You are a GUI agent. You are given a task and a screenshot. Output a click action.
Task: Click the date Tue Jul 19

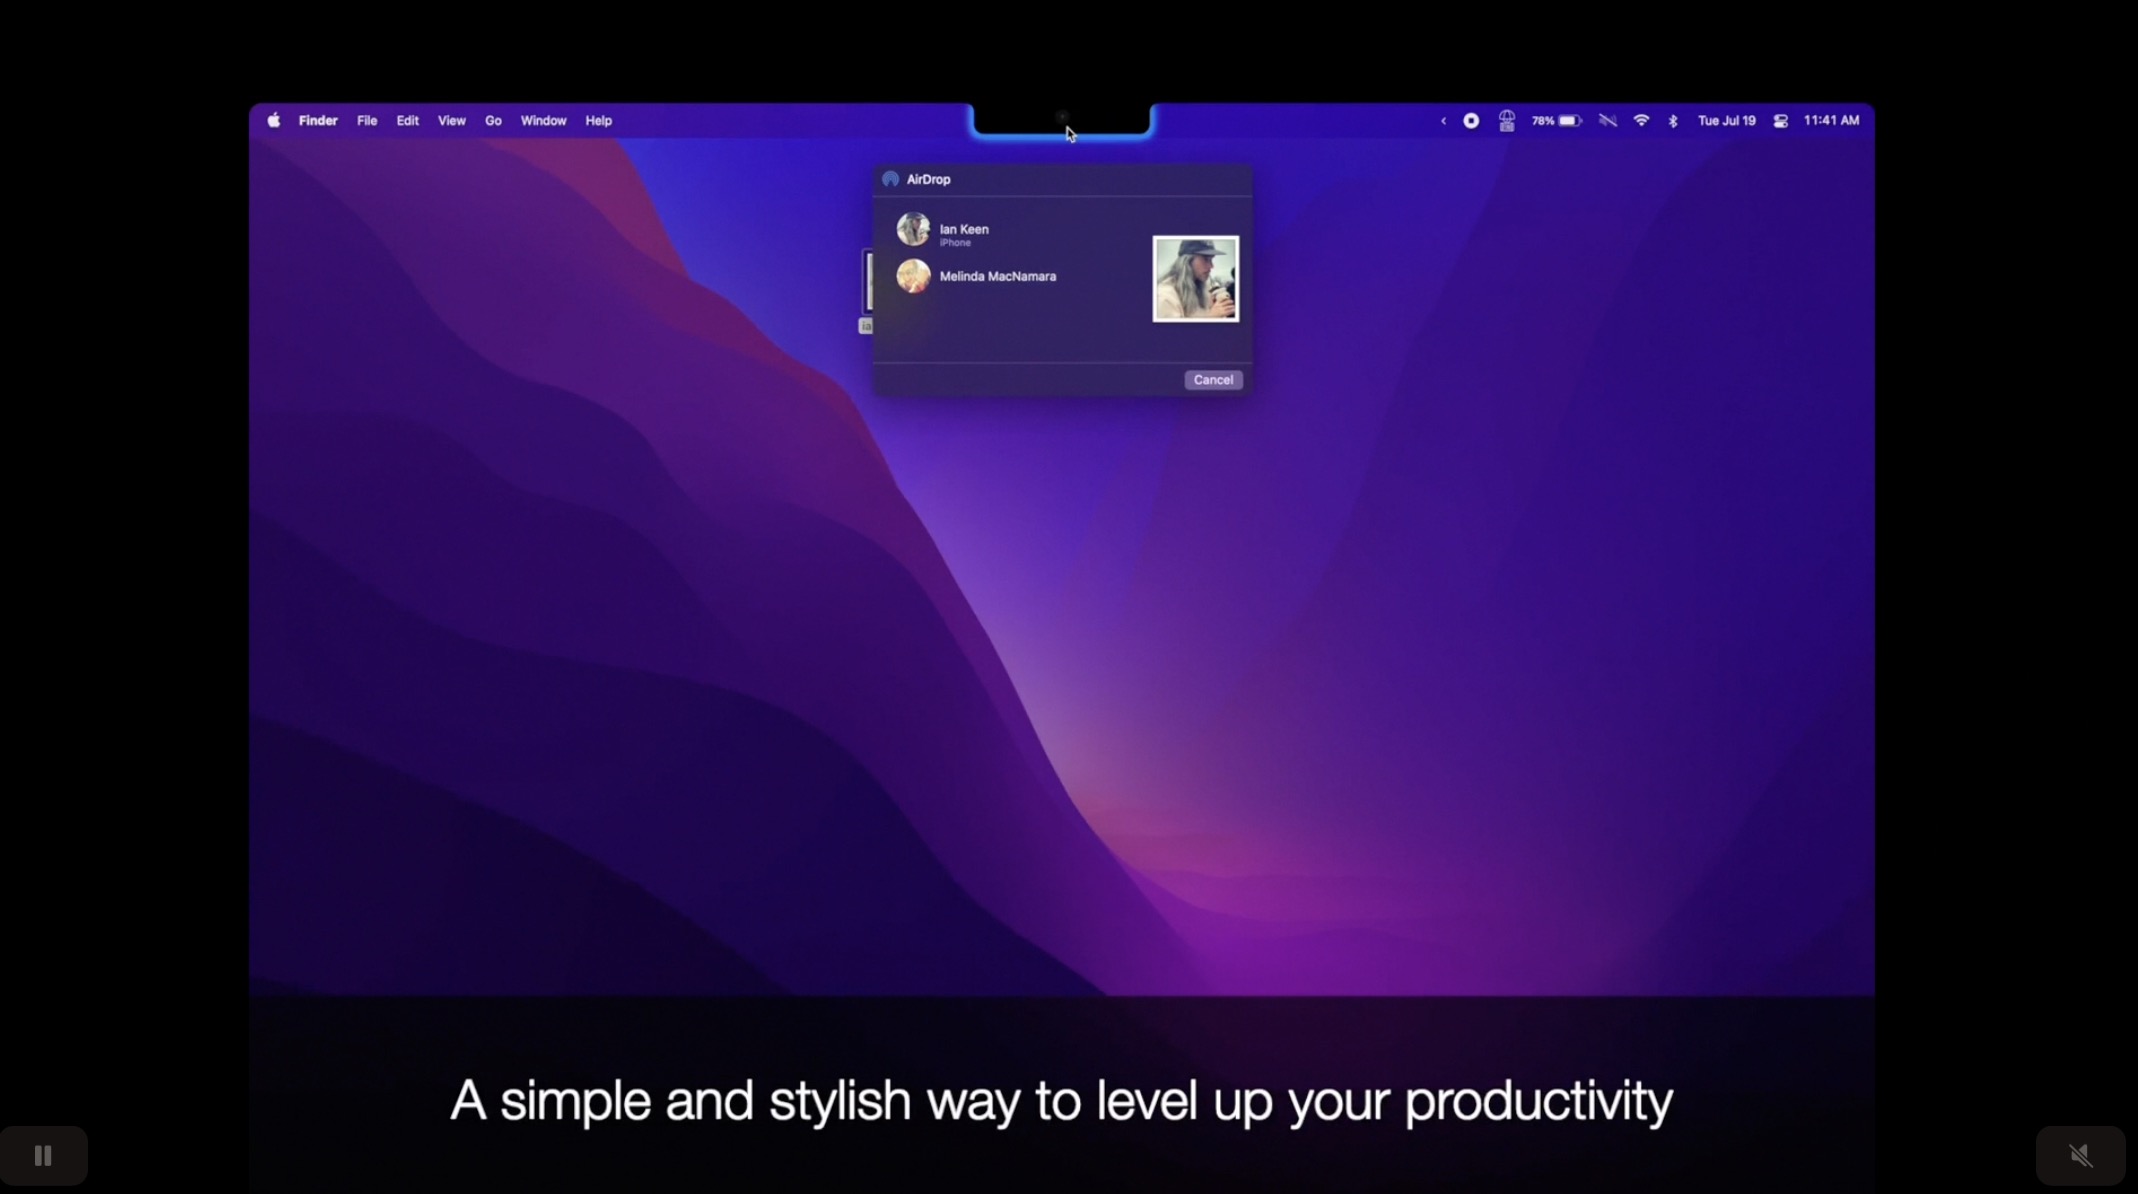coord(1726,121)
